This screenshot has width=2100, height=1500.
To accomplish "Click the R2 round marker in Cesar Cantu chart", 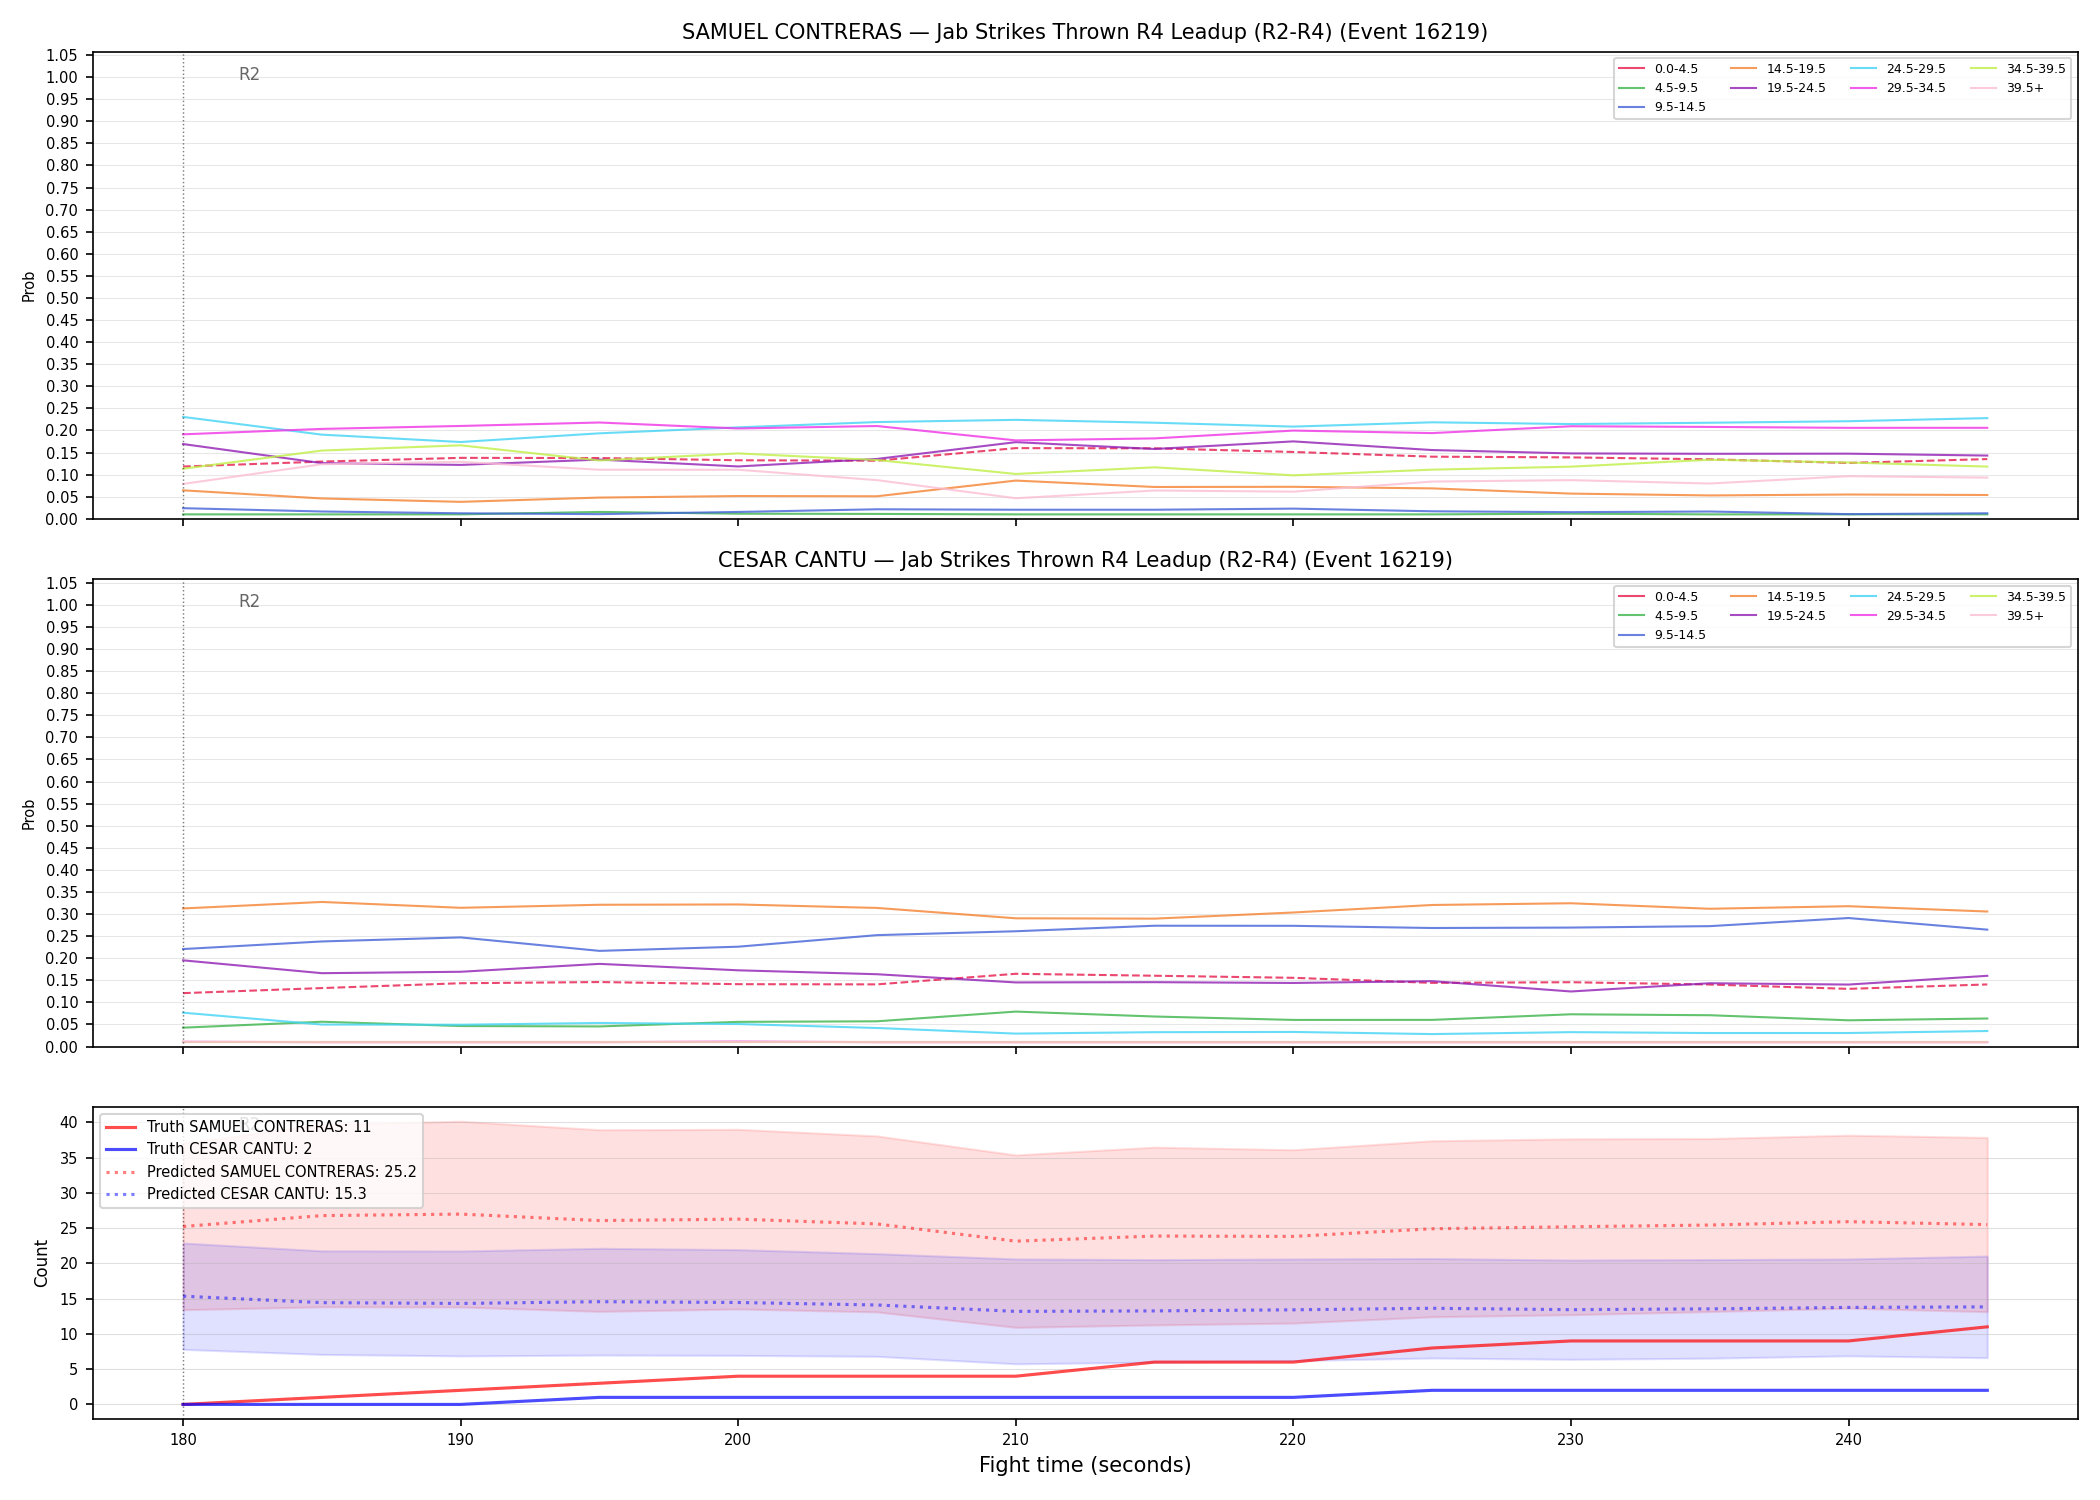I will (x=249, y=601).
